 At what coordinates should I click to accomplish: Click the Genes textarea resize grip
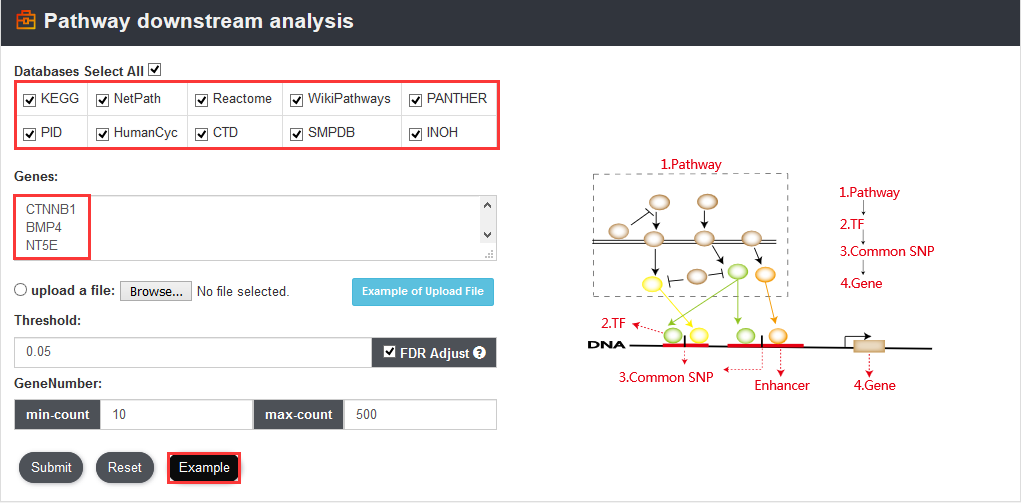pos(490,255)
